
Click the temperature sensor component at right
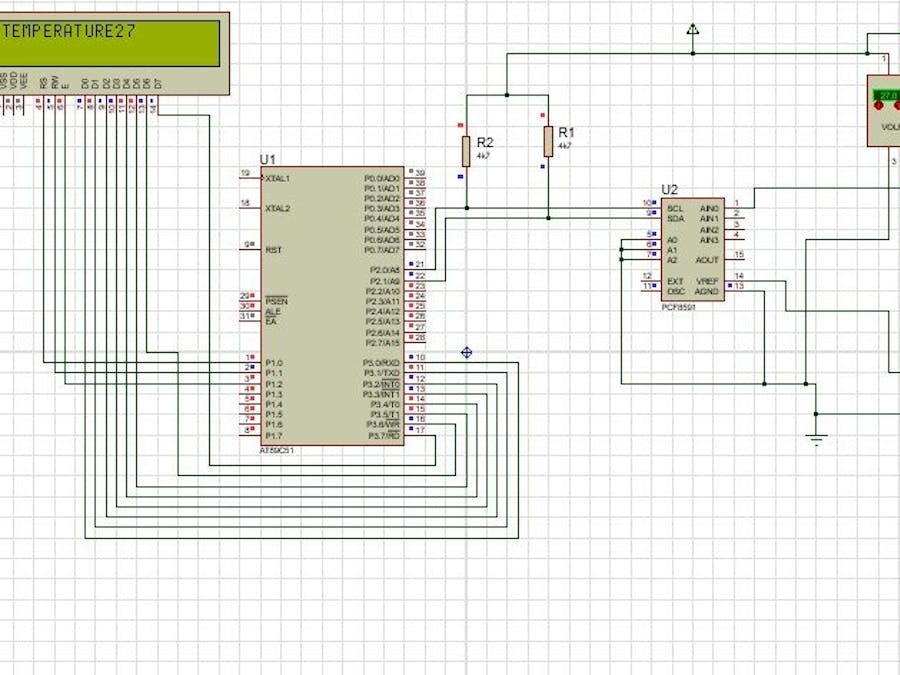(x=884, y=112)
